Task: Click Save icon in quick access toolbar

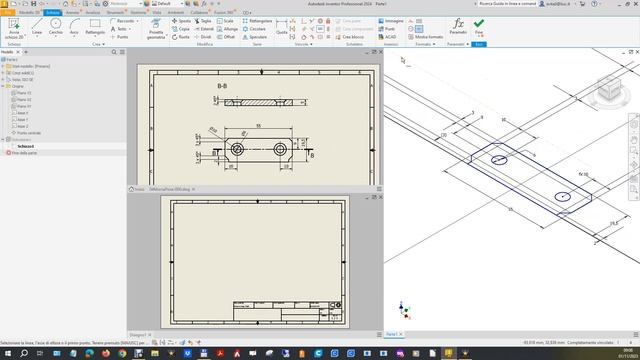Action: pos(34,4)
